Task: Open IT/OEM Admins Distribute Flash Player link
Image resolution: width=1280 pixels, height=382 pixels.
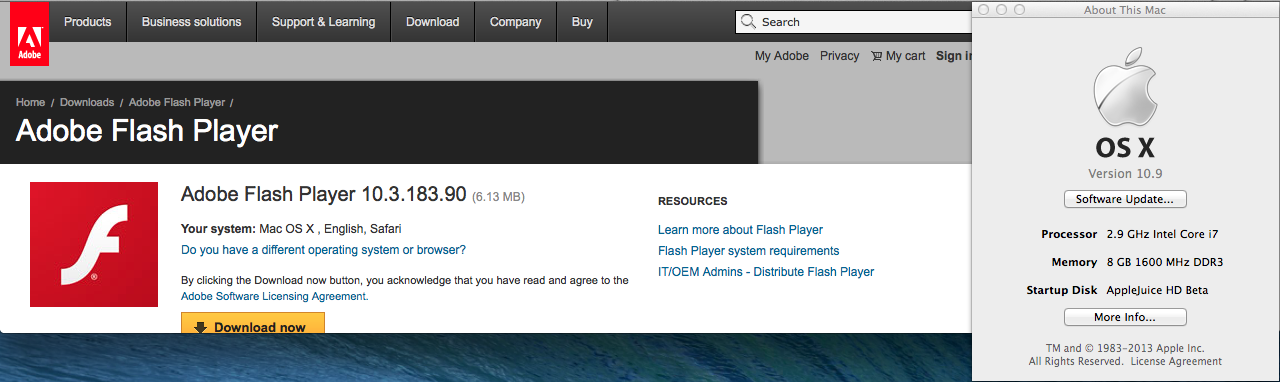Action: pyautogui.click(x=766, y=272)
